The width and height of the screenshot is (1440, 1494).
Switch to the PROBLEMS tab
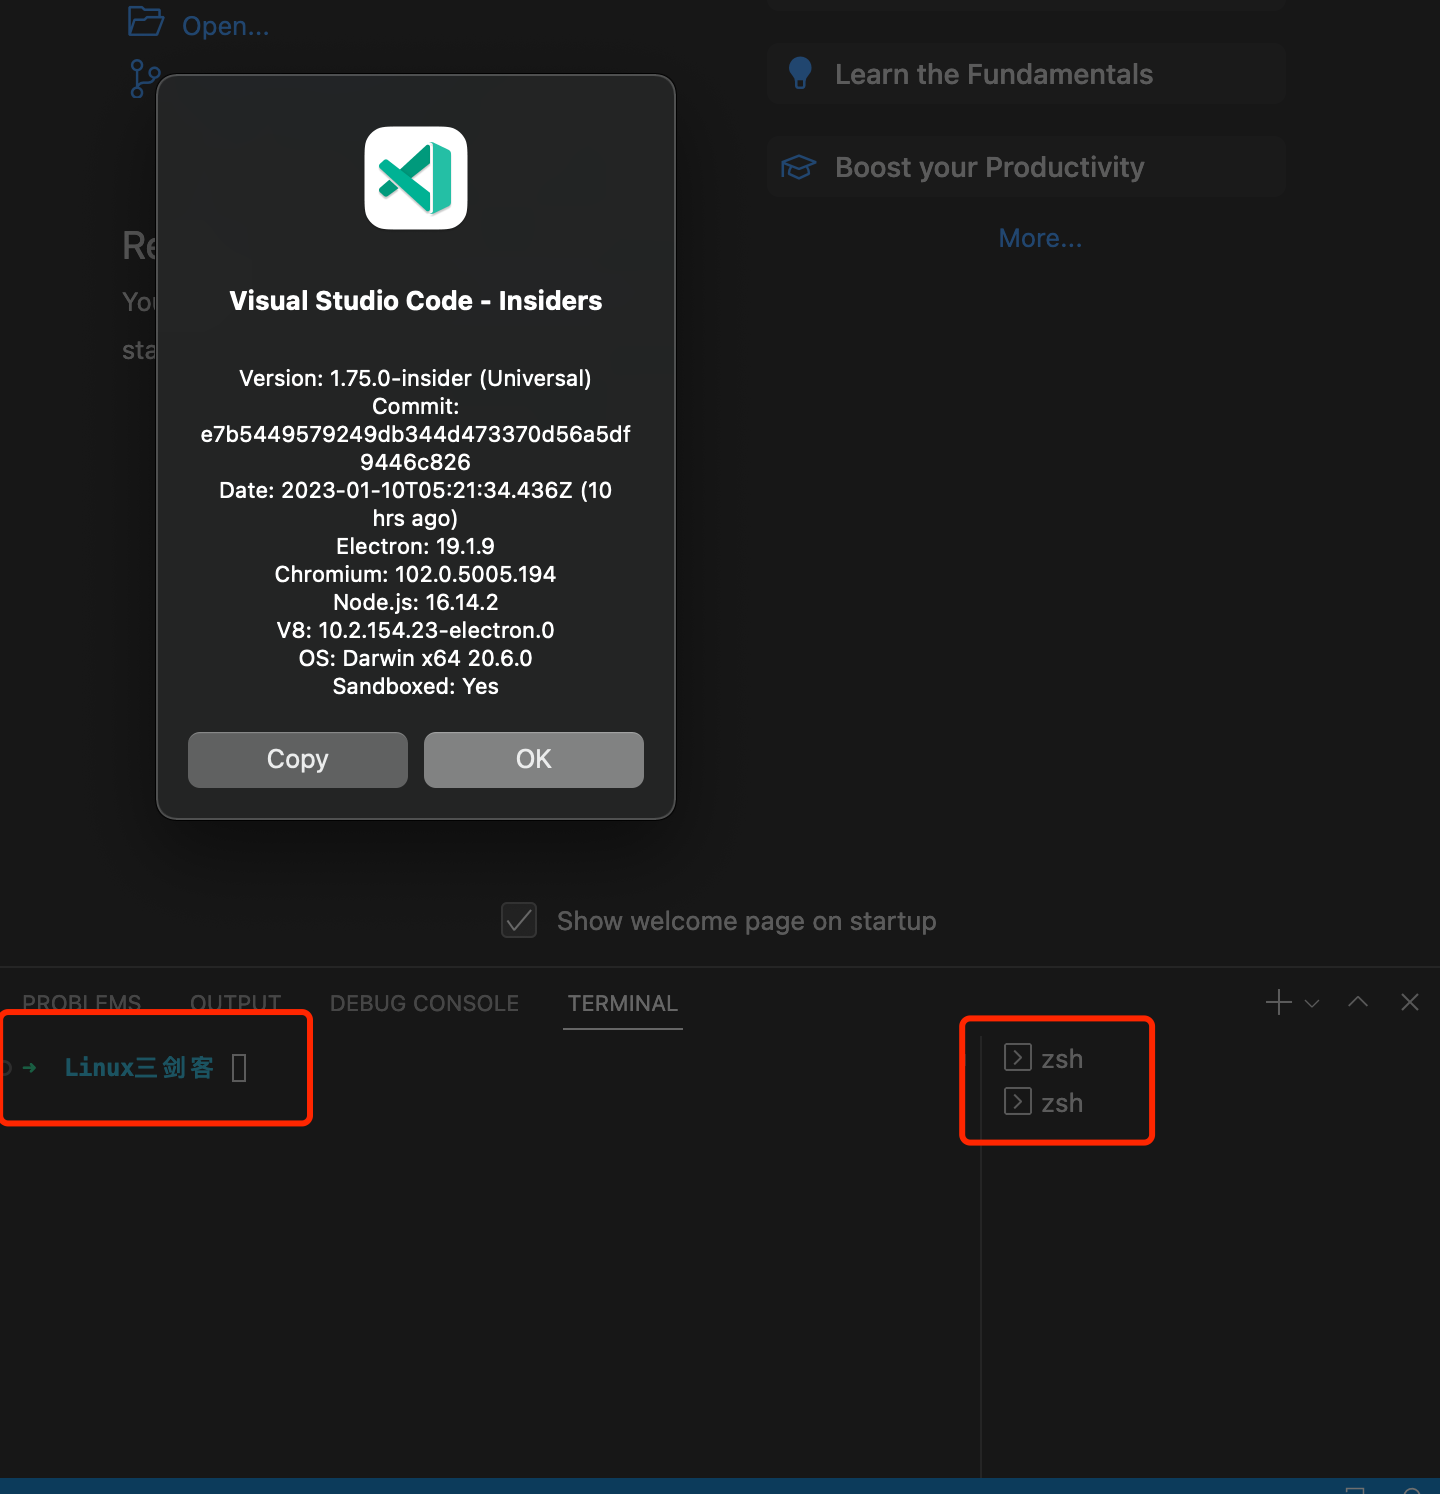coord(81,1002)
